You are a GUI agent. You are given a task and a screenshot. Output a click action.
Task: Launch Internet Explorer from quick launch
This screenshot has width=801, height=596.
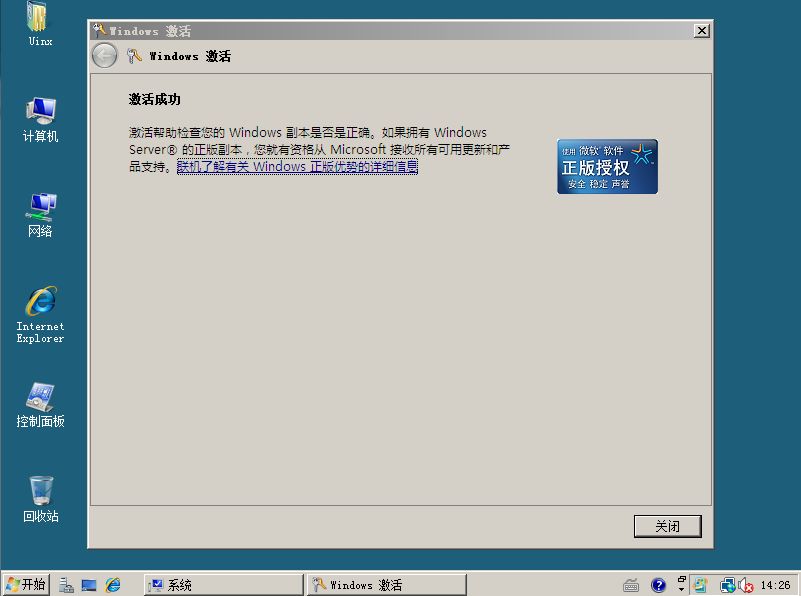(x=112, y=585)
